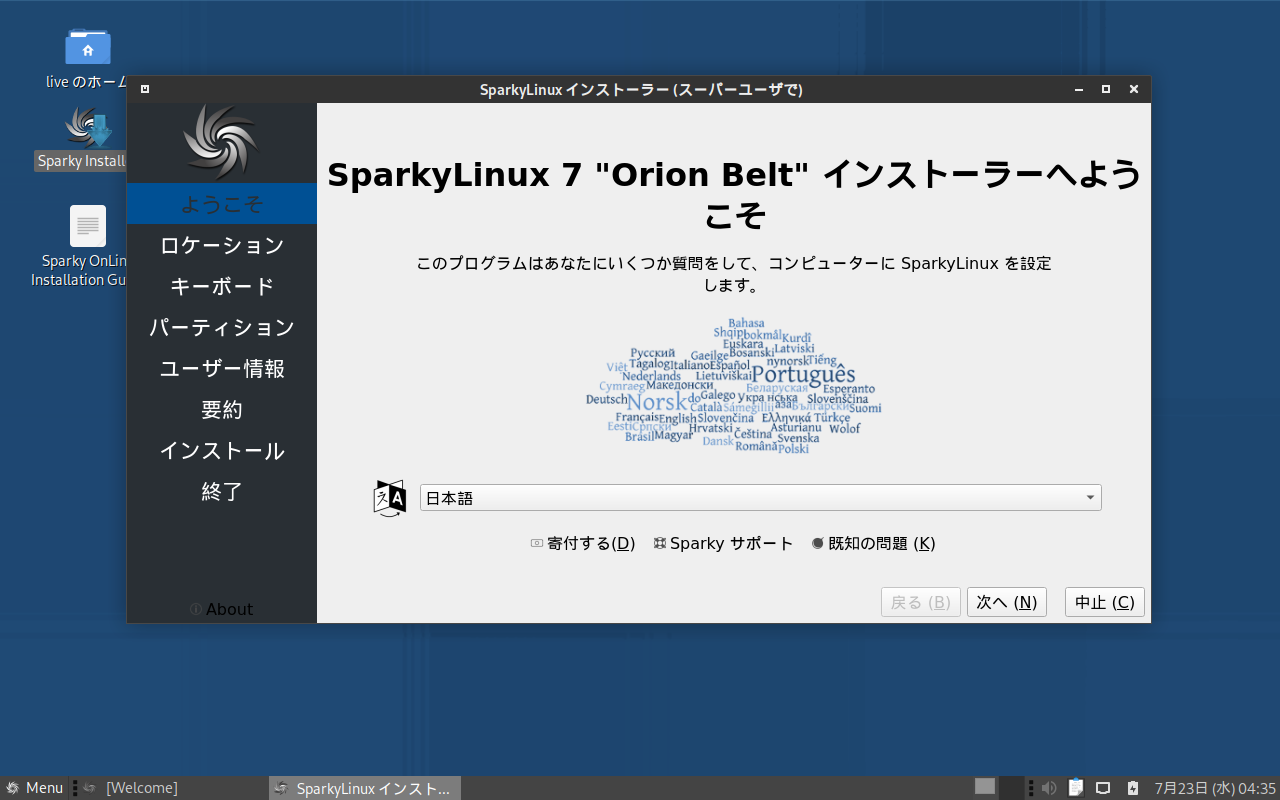Select the ロケーション step in the sidebar
This screenshot has height=800, width=1280.
tap(222, 245)
